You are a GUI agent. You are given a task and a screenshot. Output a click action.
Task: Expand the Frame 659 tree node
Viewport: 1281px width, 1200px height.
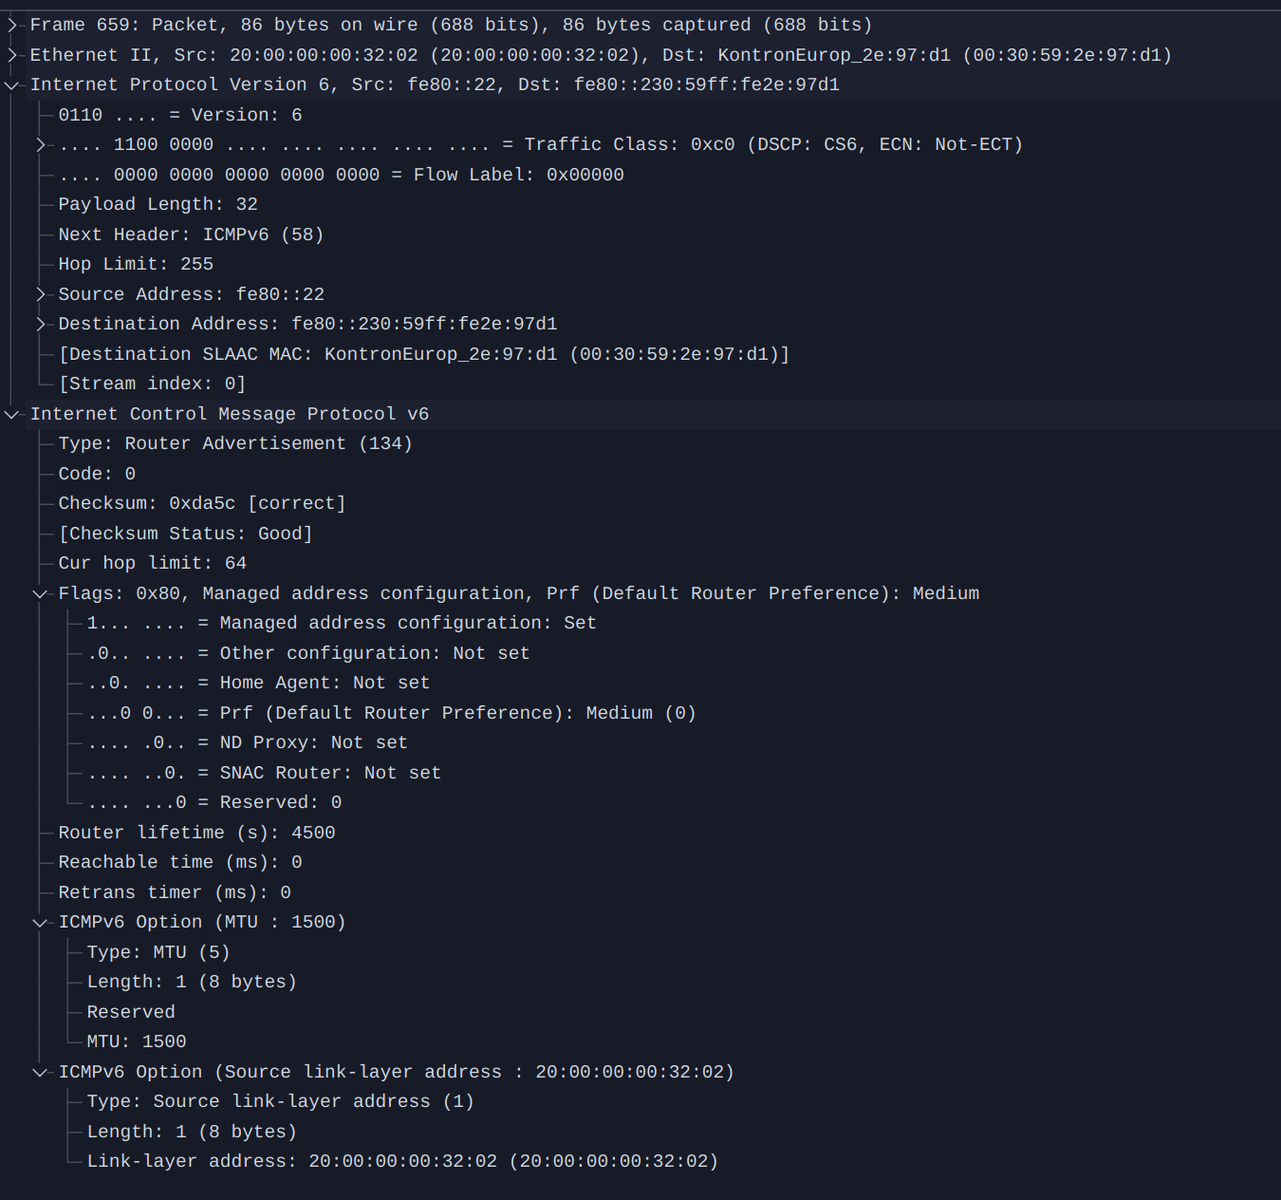click(12, 25)
